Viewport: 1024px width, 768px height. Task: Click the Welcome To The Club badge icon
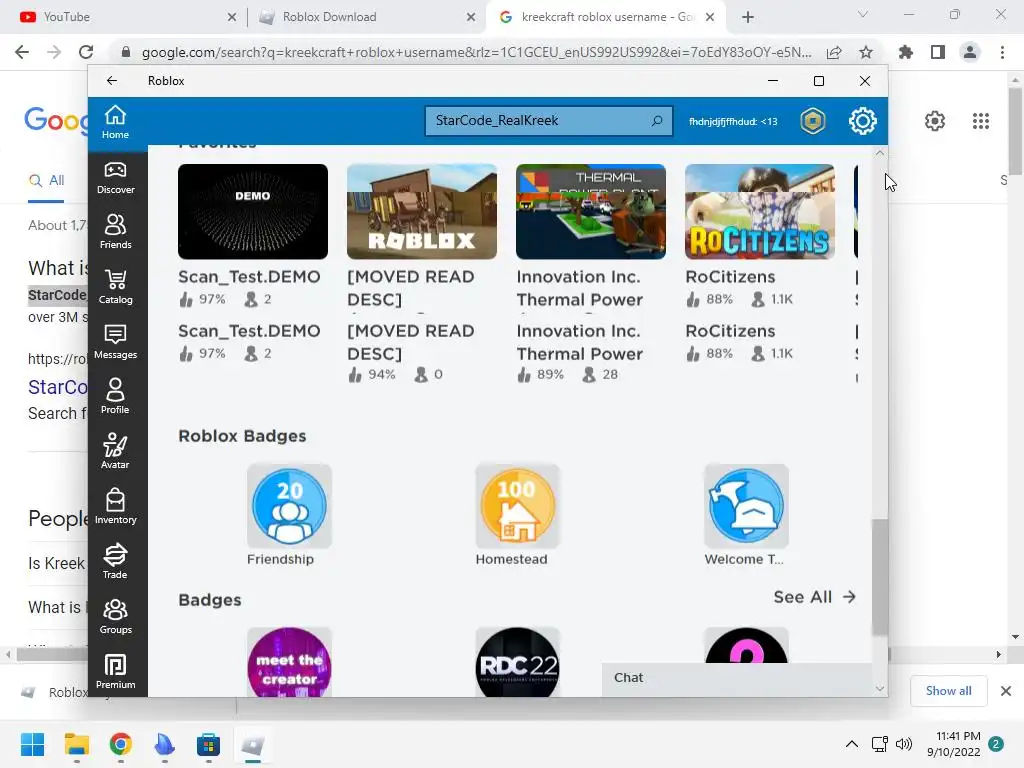tap(746, 506)
